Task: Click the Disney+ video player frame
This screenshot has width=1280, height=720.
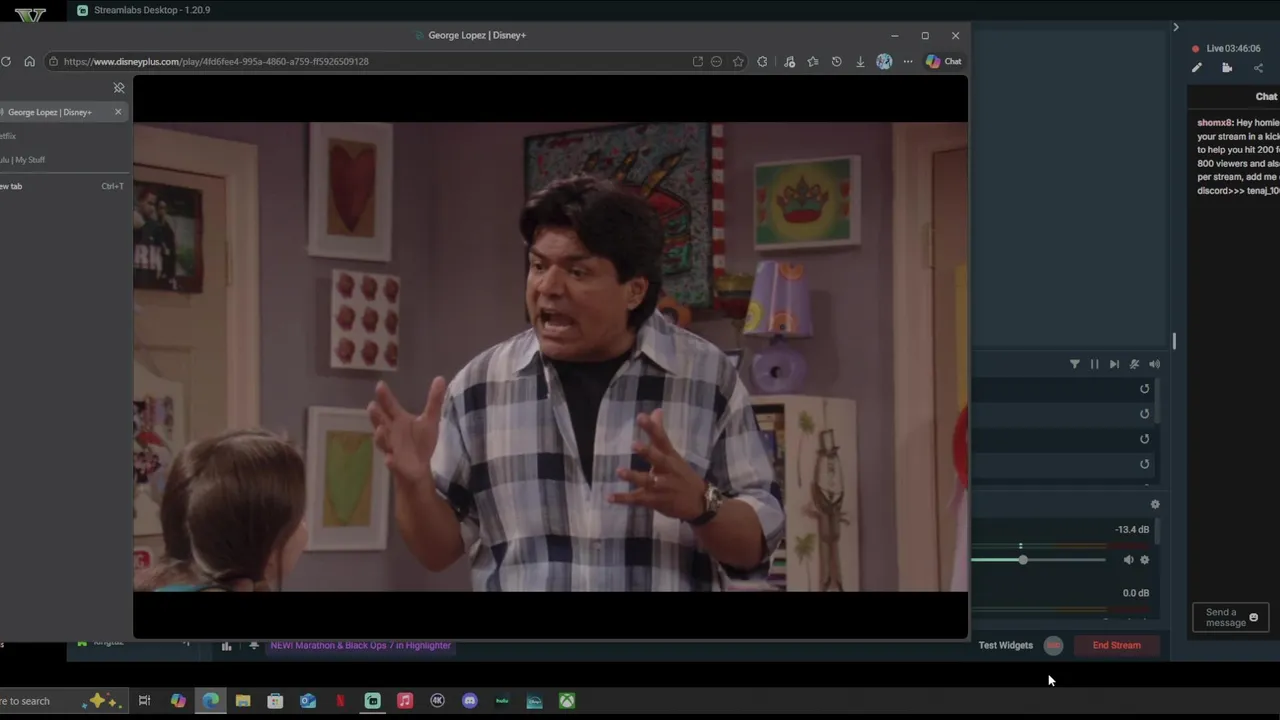Action: click(550, 357)
